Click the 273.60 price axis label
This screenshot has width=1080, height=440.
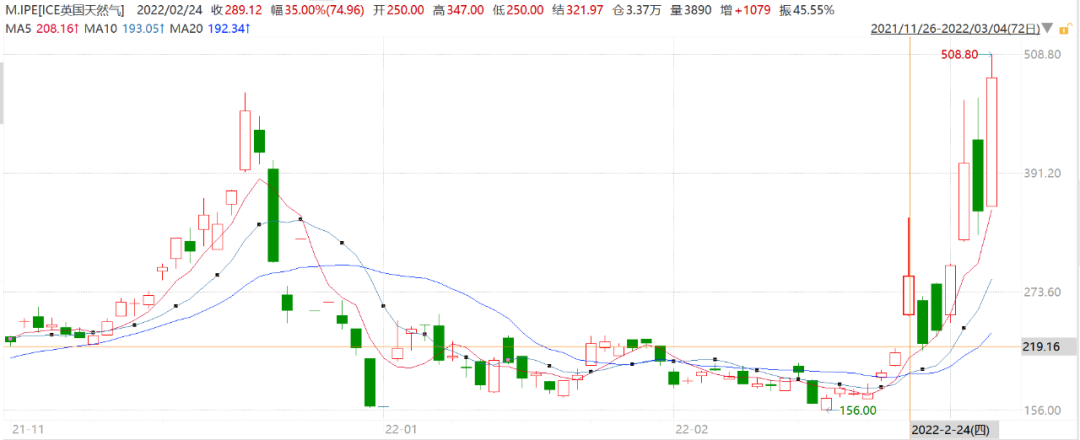(x=1043, y=292)
